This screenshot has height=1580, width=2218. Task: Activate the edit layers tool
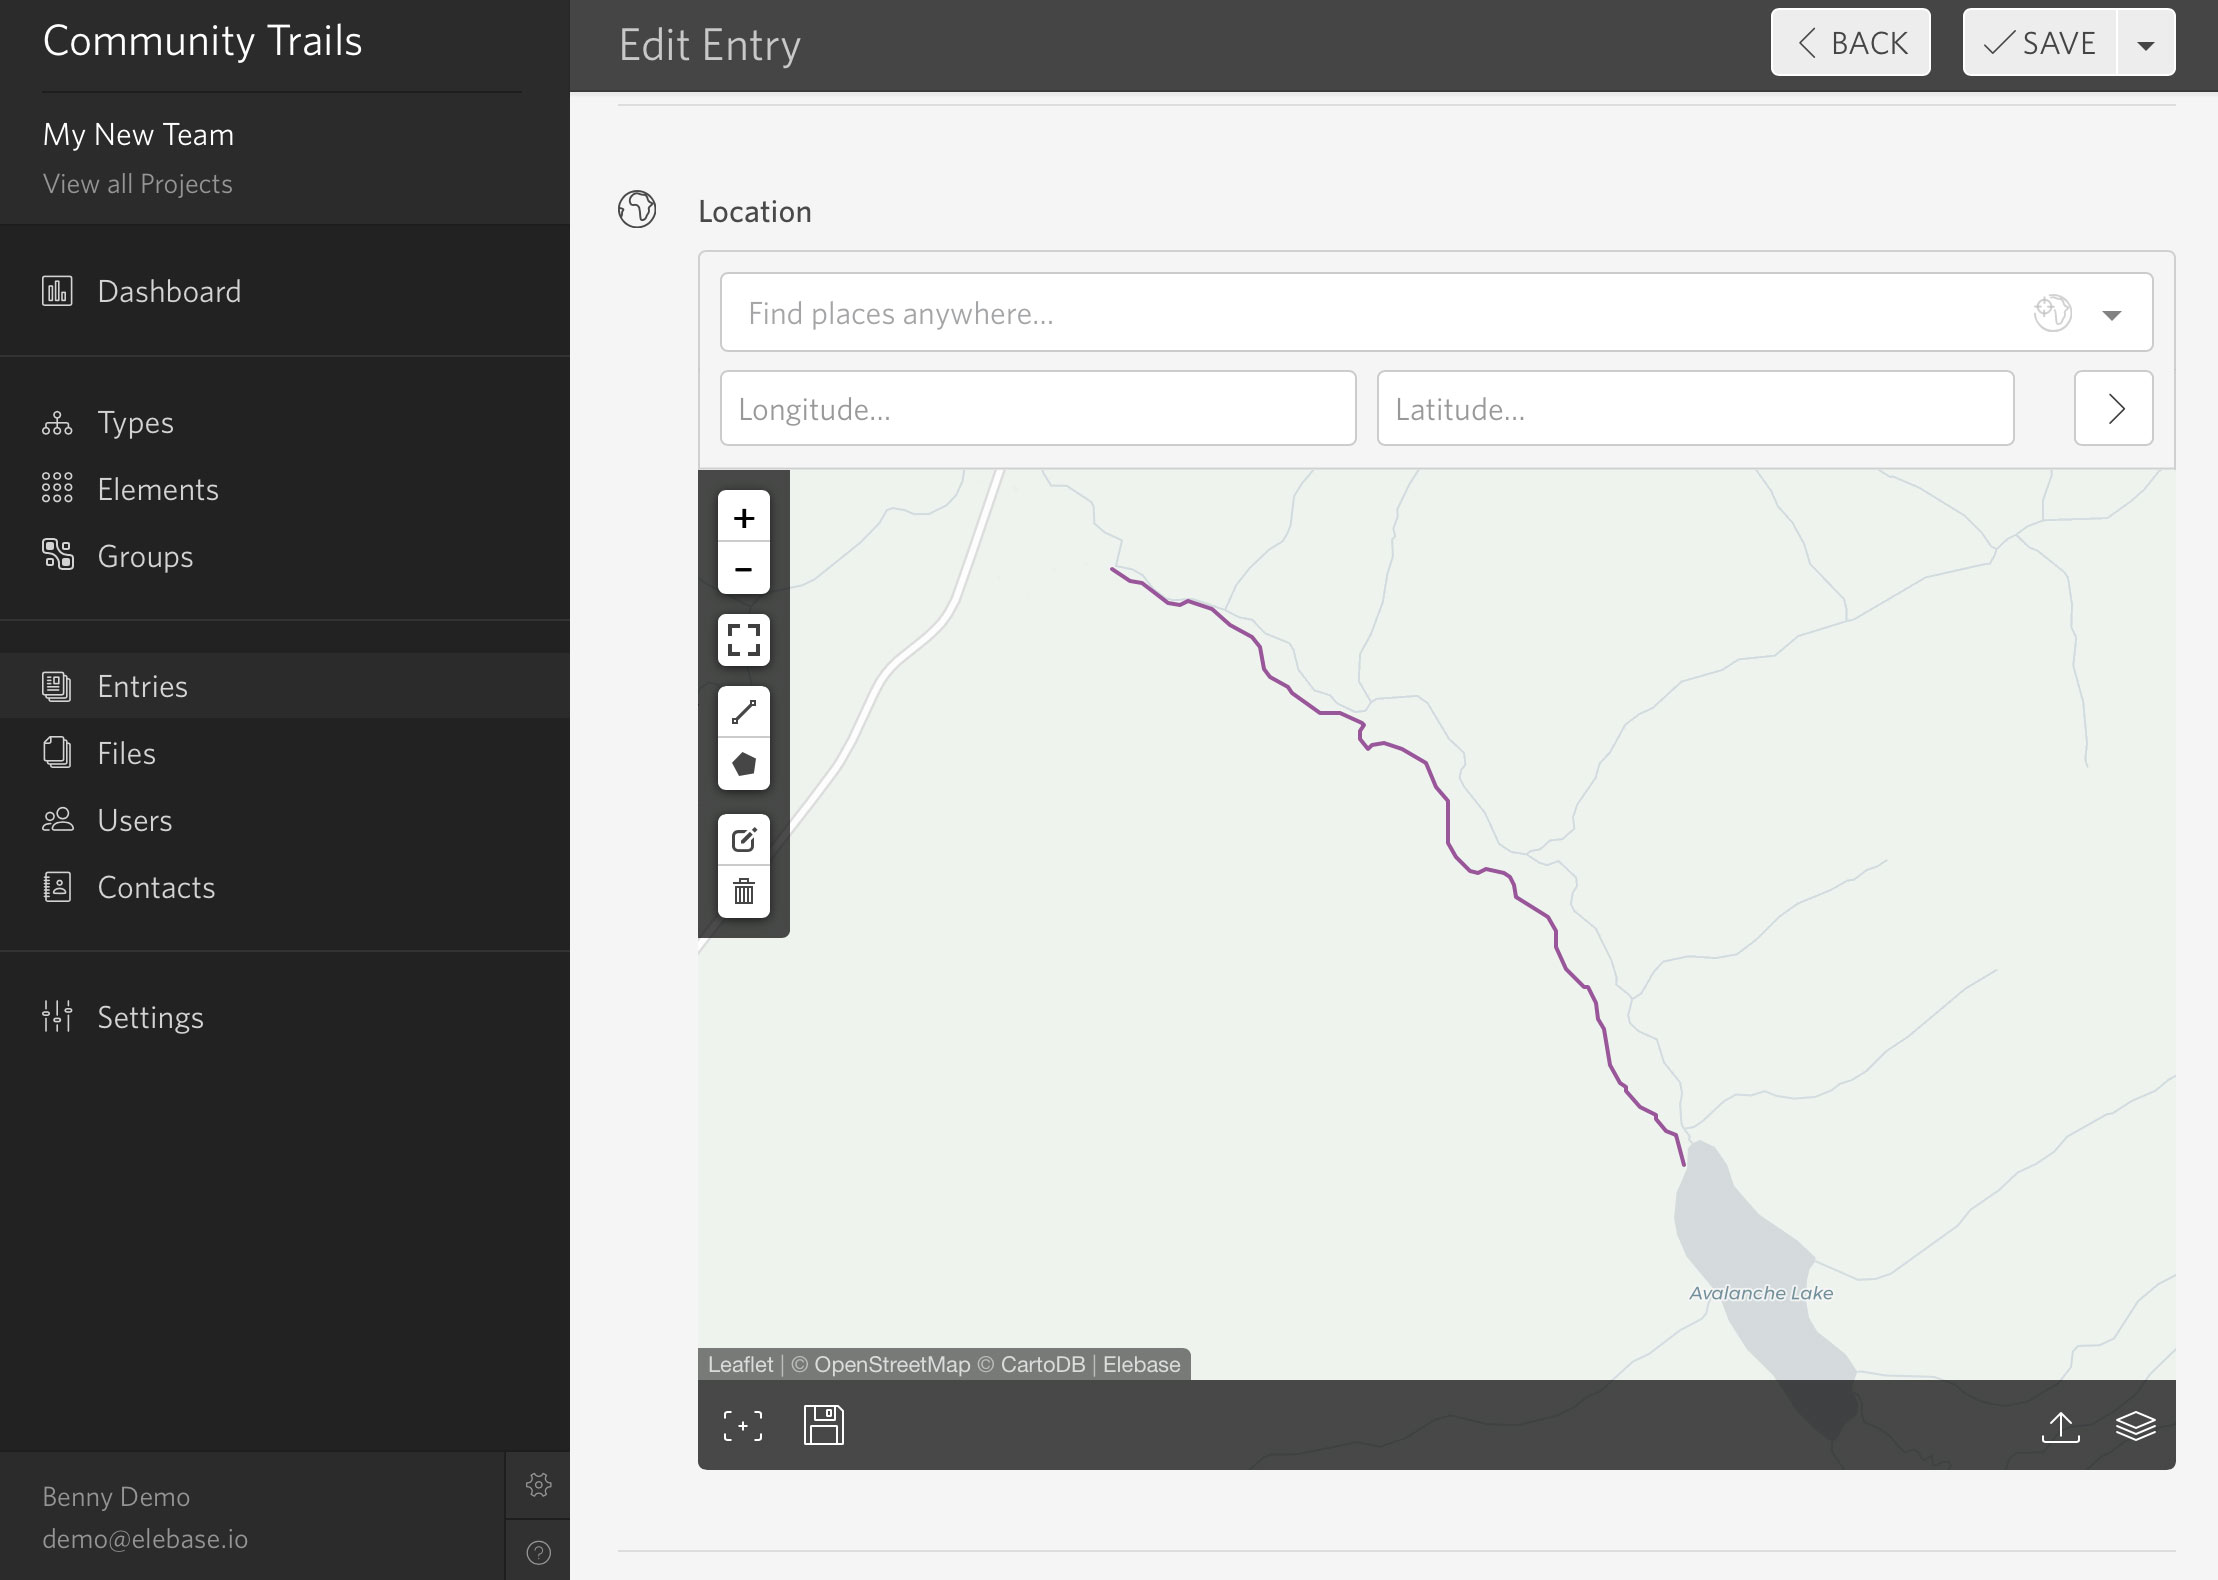click(743, 840)
